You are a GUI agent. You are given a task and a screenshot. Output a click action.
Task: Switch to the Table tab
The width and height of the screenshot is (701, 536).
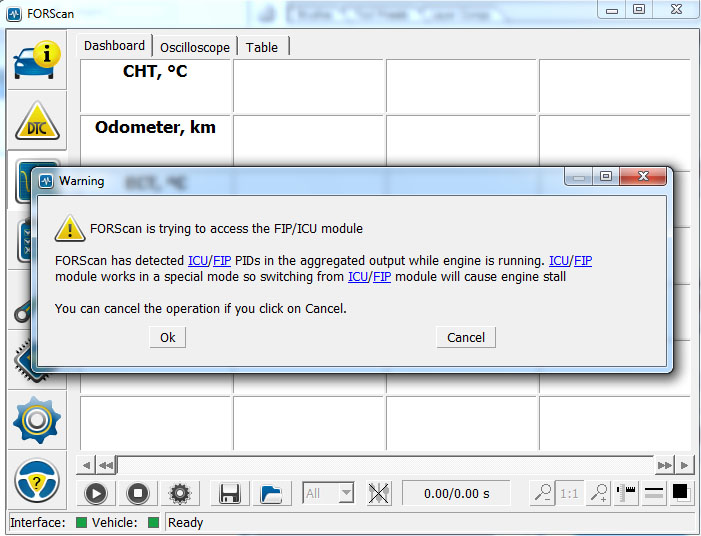coord(262,47)
